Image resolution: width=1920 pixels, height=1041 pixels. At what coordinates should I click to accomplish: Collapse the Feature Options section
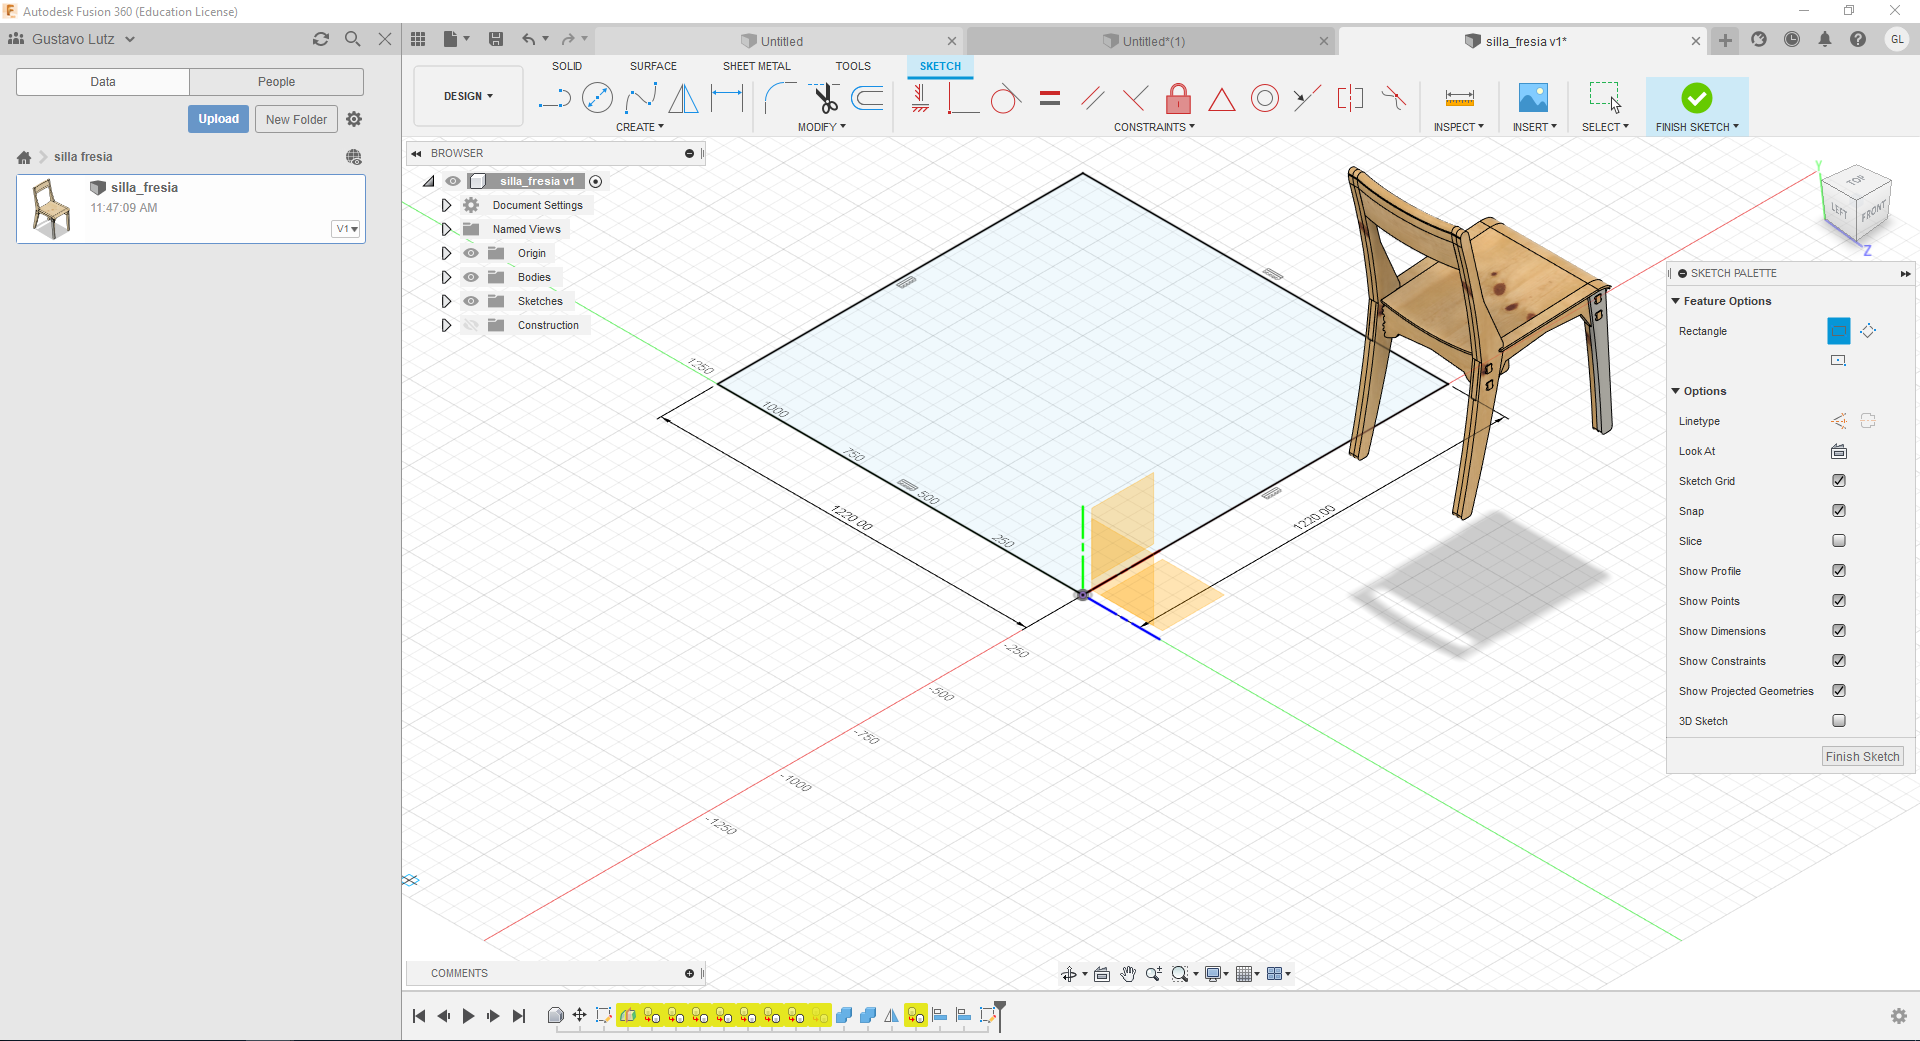[1675, 301]
